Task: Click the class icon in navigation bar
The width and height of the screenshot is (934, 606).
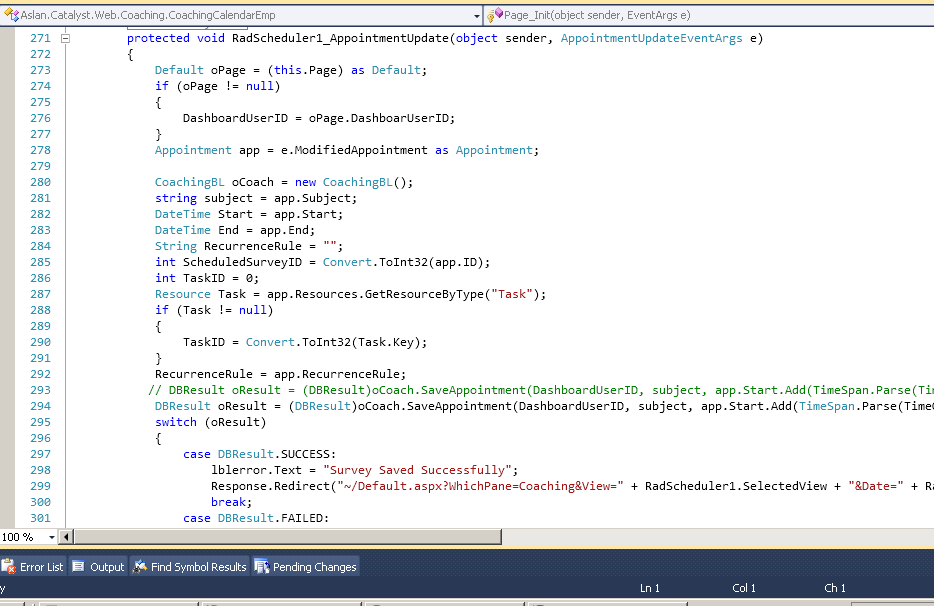Action: click(11, 15)
